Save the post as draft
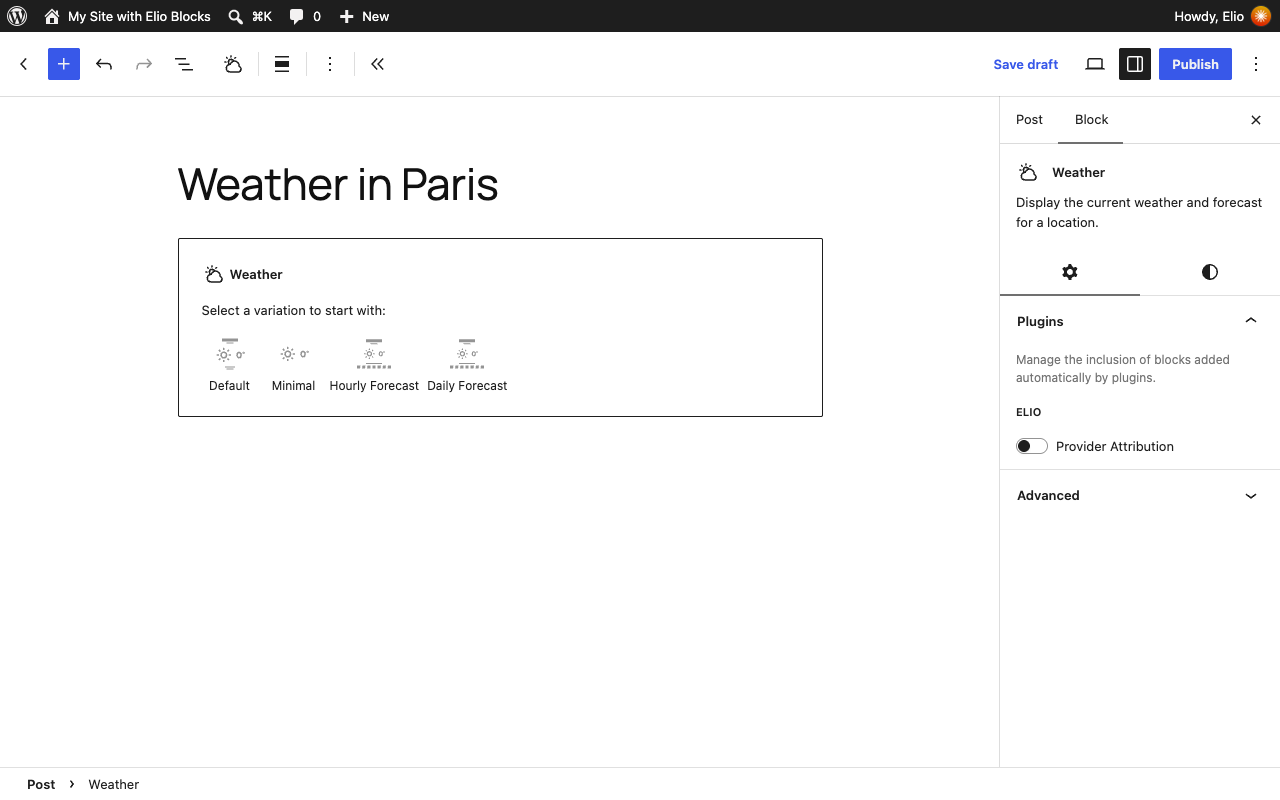1280x800 pixels. (x=1026, y=64)
